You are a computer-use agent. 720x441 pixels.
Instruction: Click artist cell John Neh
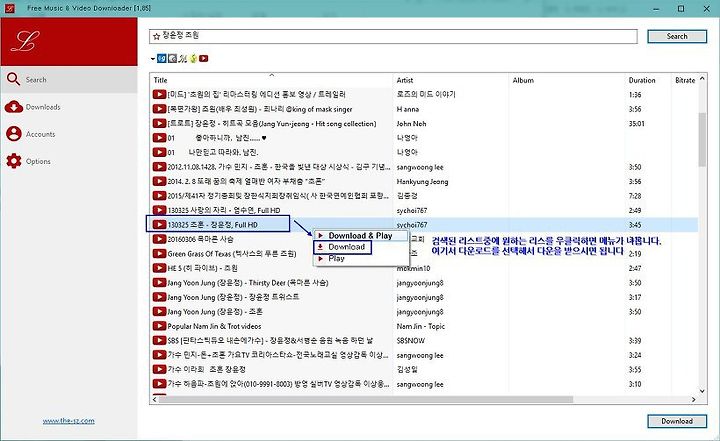411,124
